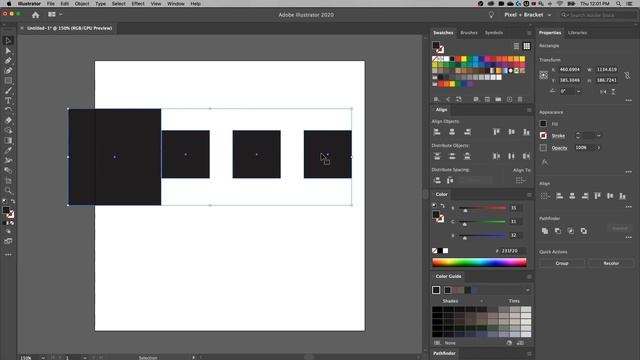This screenshot has width=640, height=360.
Task: Open the Object menu
Action: (82, 4)
